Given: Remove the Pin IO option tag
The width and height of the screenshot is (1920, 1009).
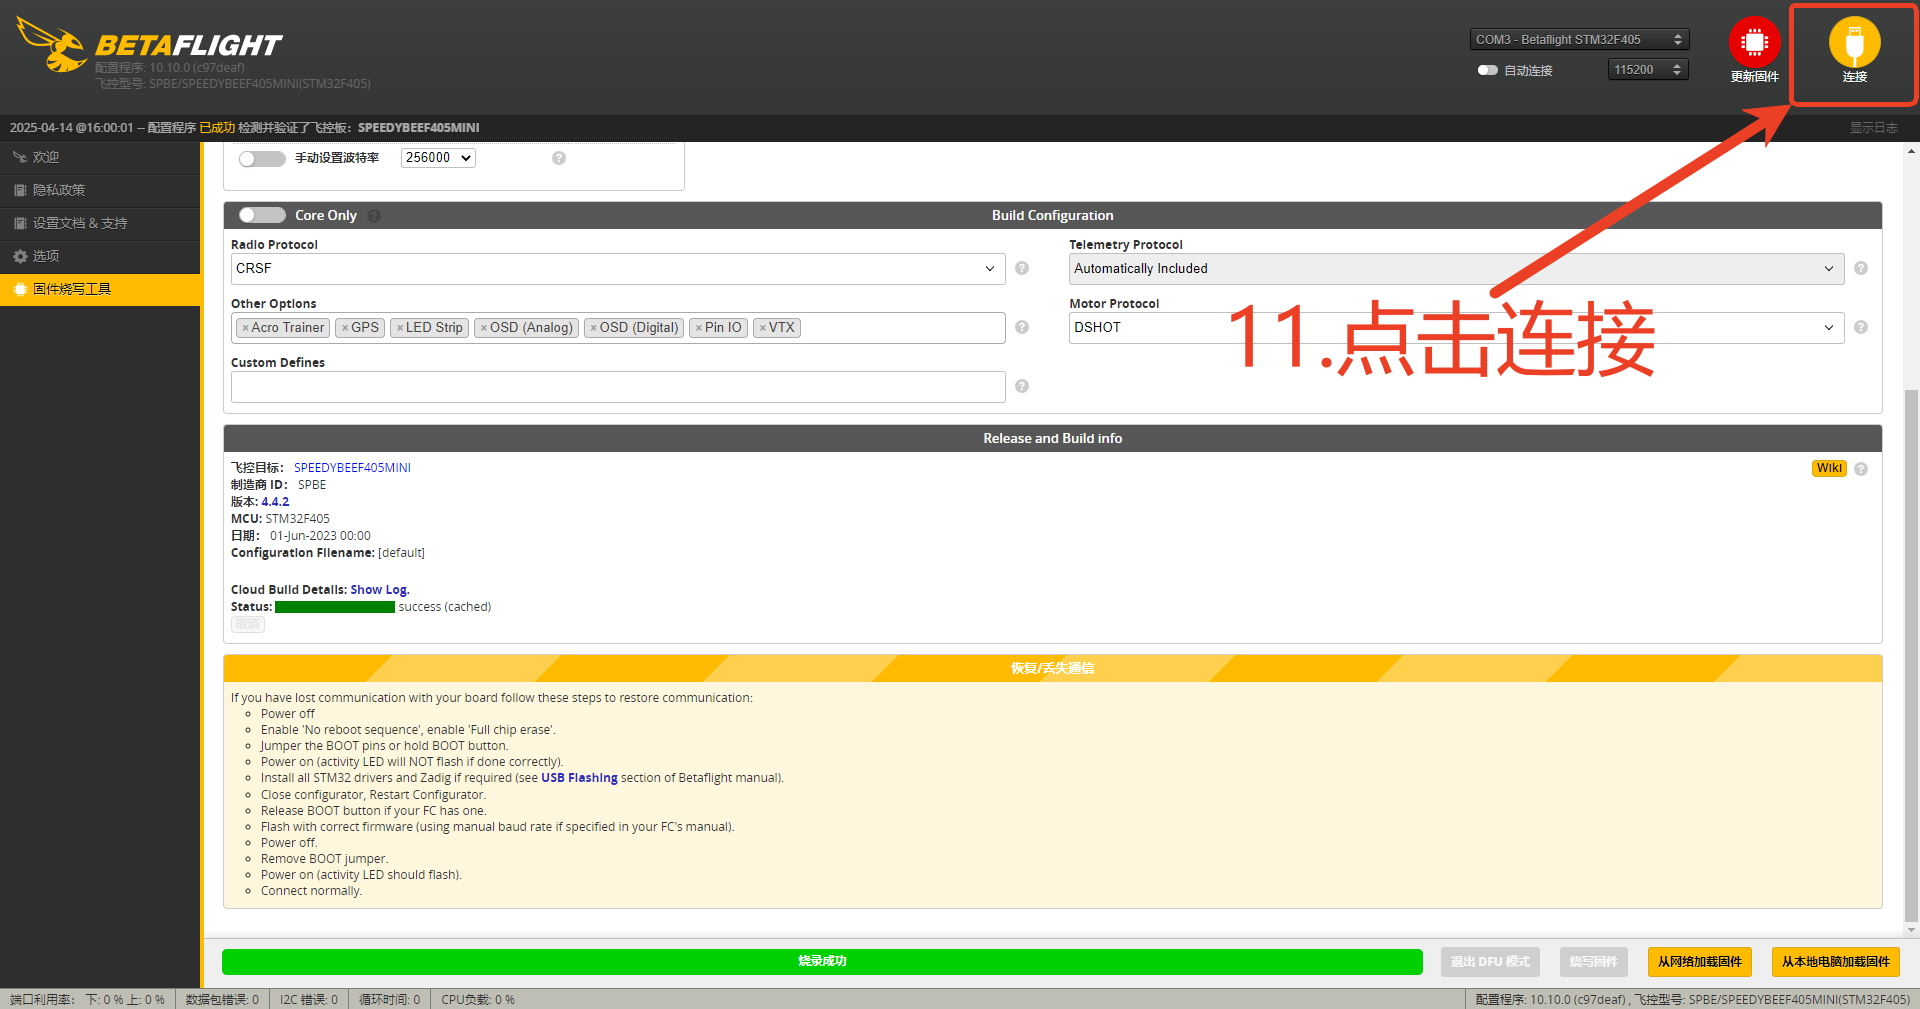Looking at the screenshot, I should click(699, 328).
